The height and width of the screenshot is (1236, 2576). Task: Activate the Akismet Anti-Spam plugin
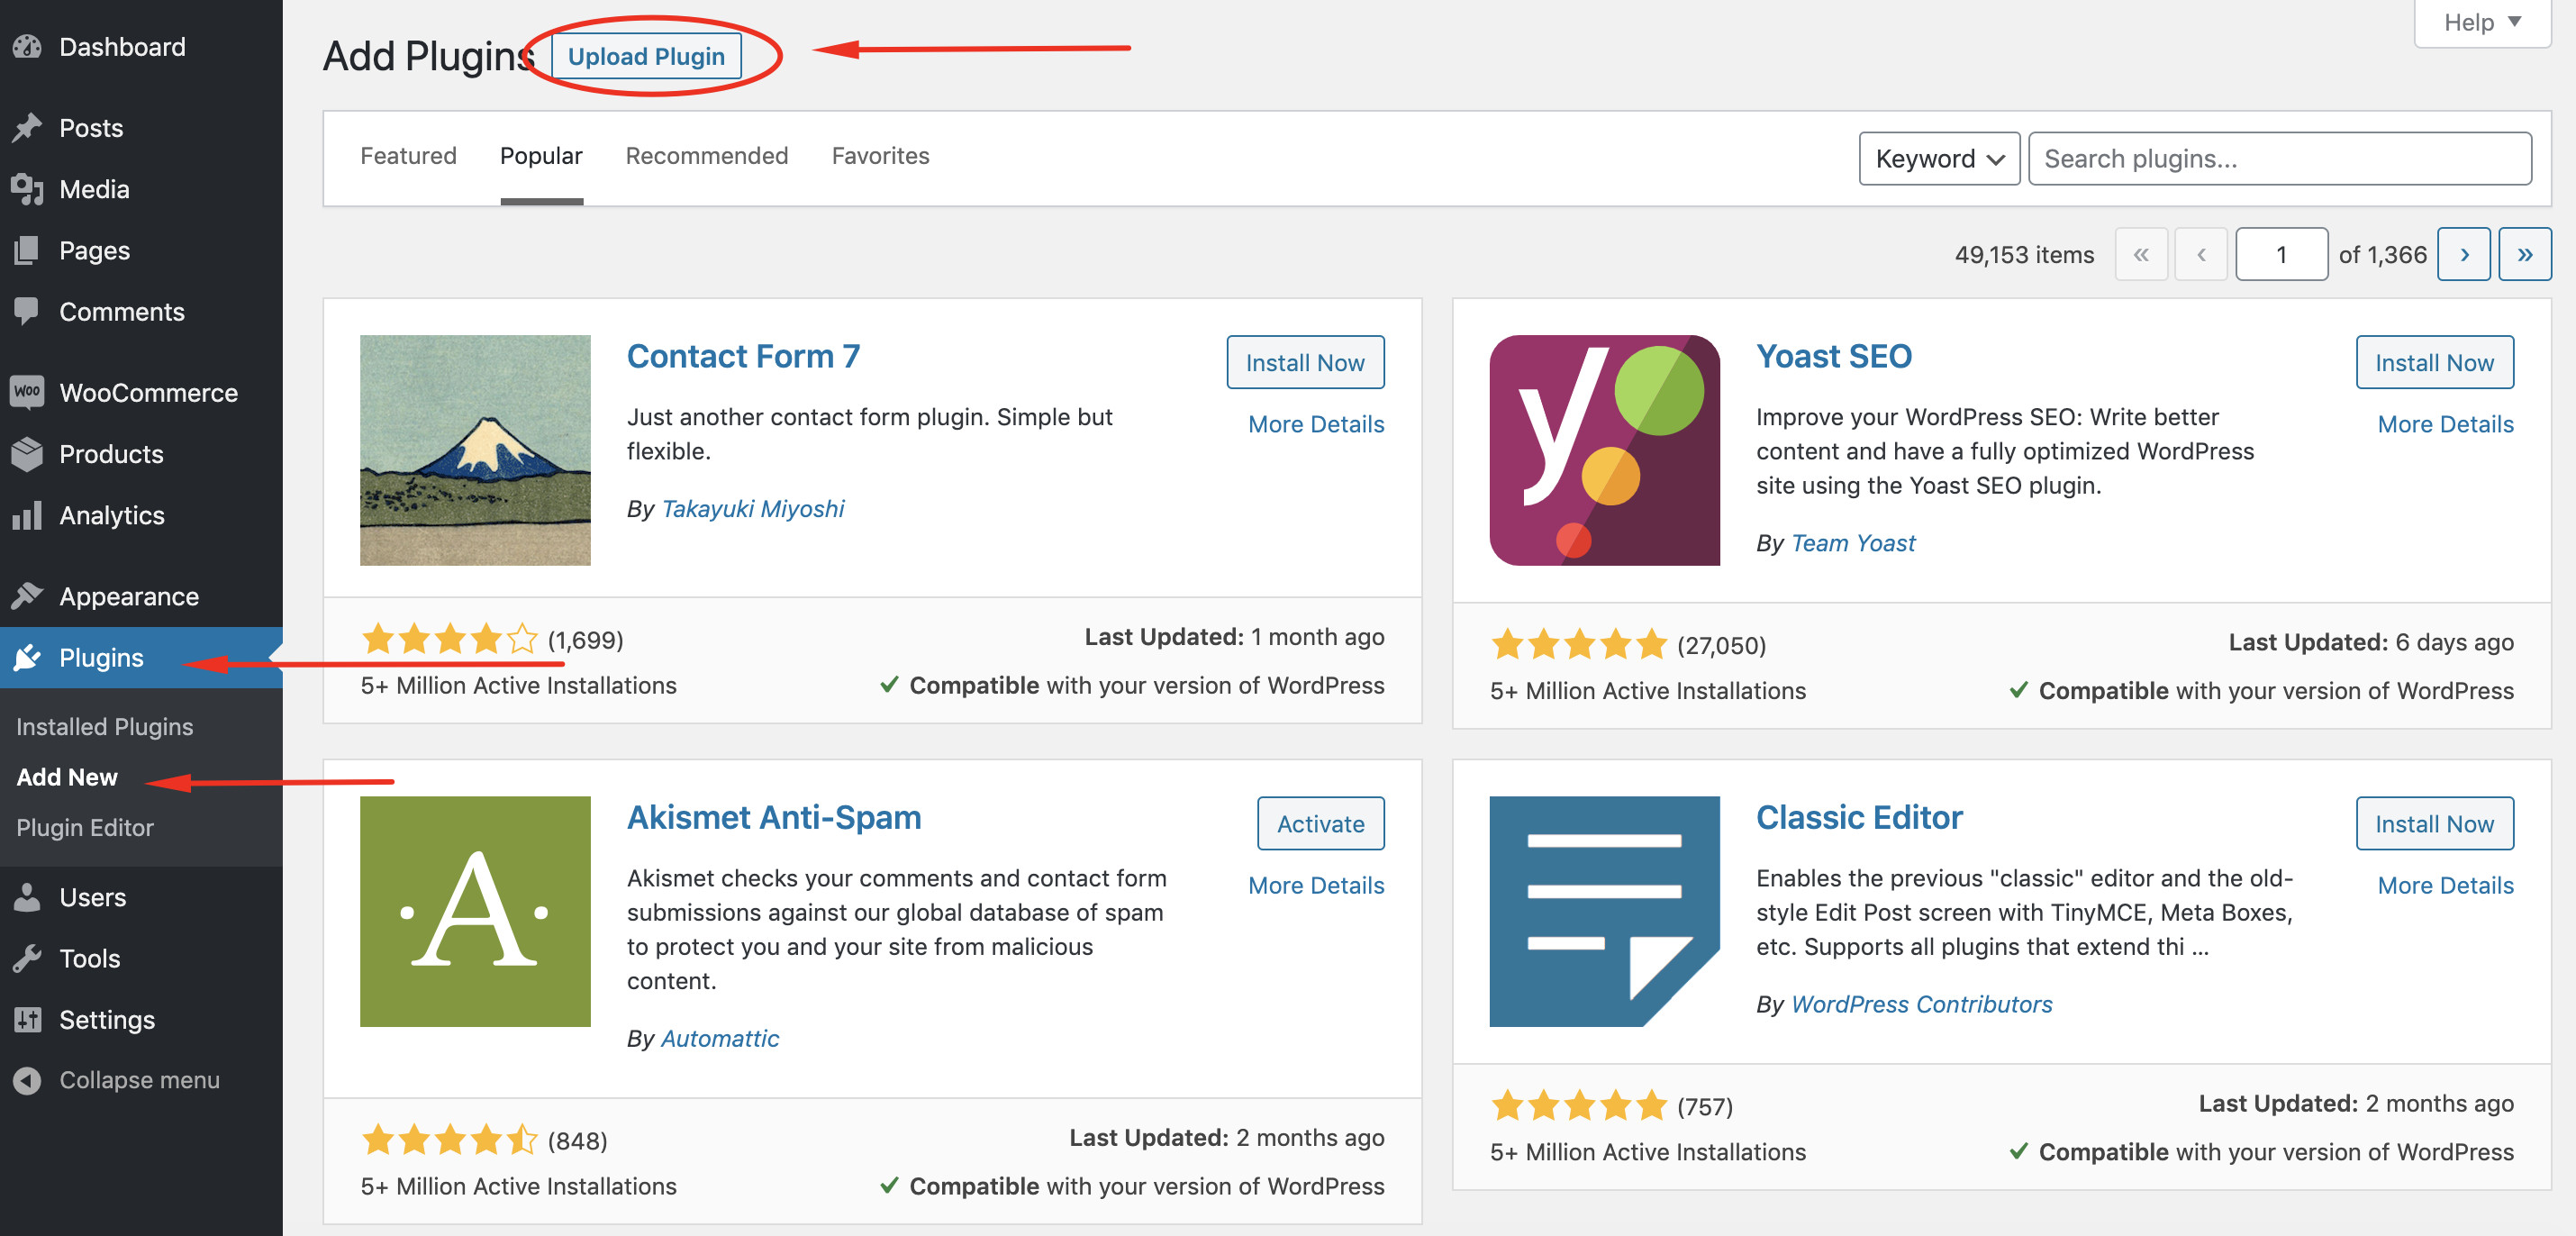[1320, 823]
